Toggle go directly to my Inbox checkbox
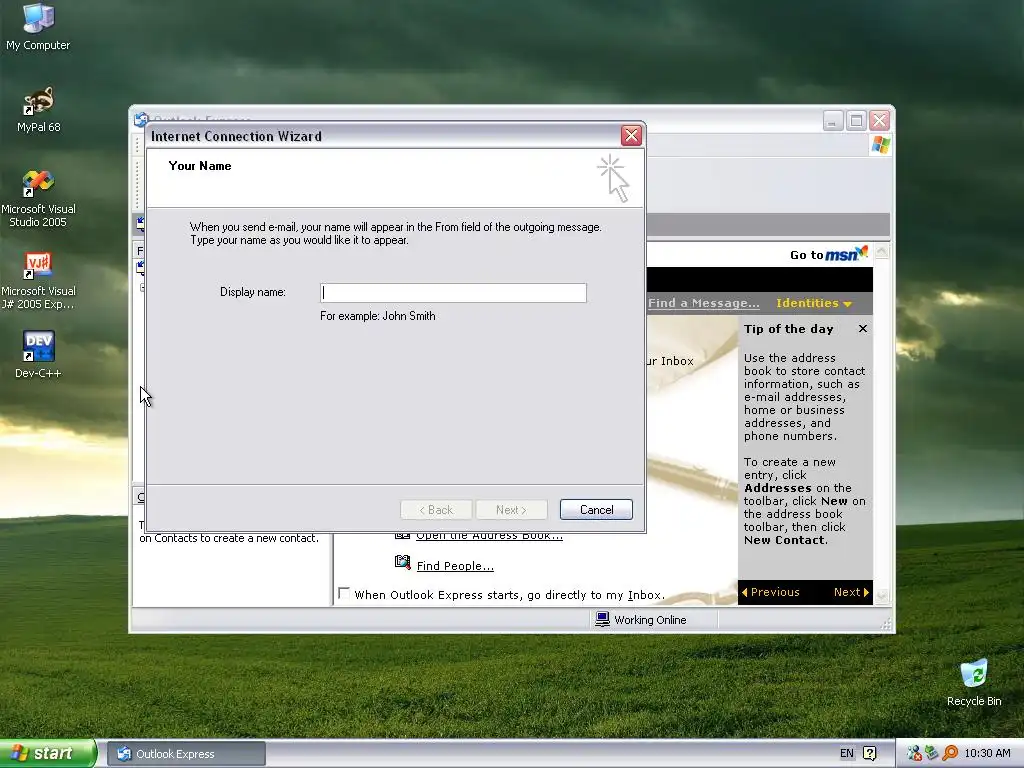This screenshot has height=768, width=1024. click(344, 593)
